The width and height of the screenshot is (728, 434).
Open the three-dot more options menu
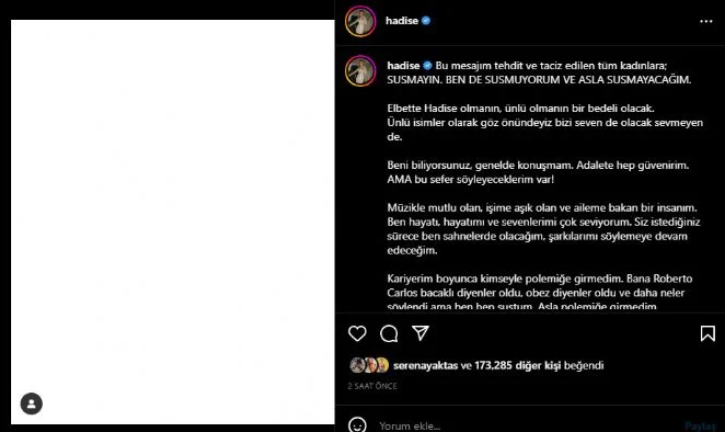706,21
